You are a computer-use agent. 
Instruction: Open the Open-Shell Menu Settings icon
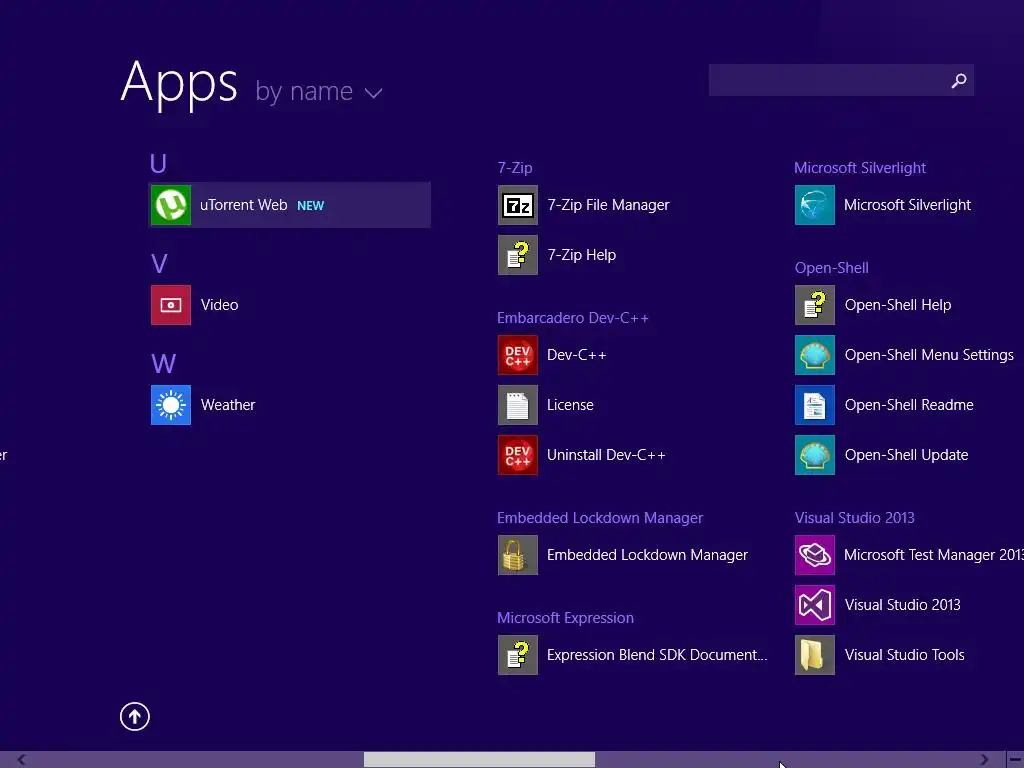pos(815,355)
